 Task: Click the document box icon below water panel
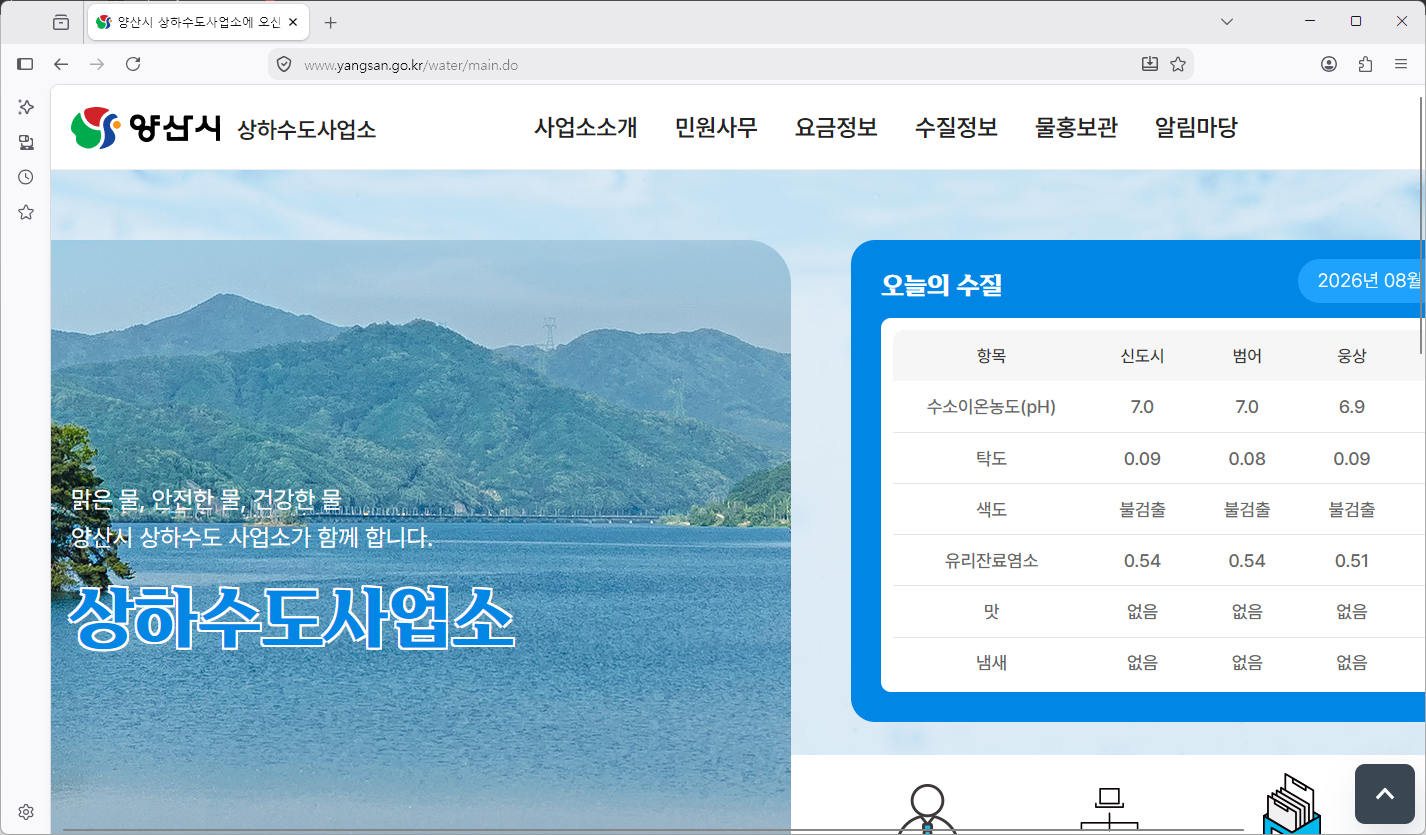pos(1292,804)
